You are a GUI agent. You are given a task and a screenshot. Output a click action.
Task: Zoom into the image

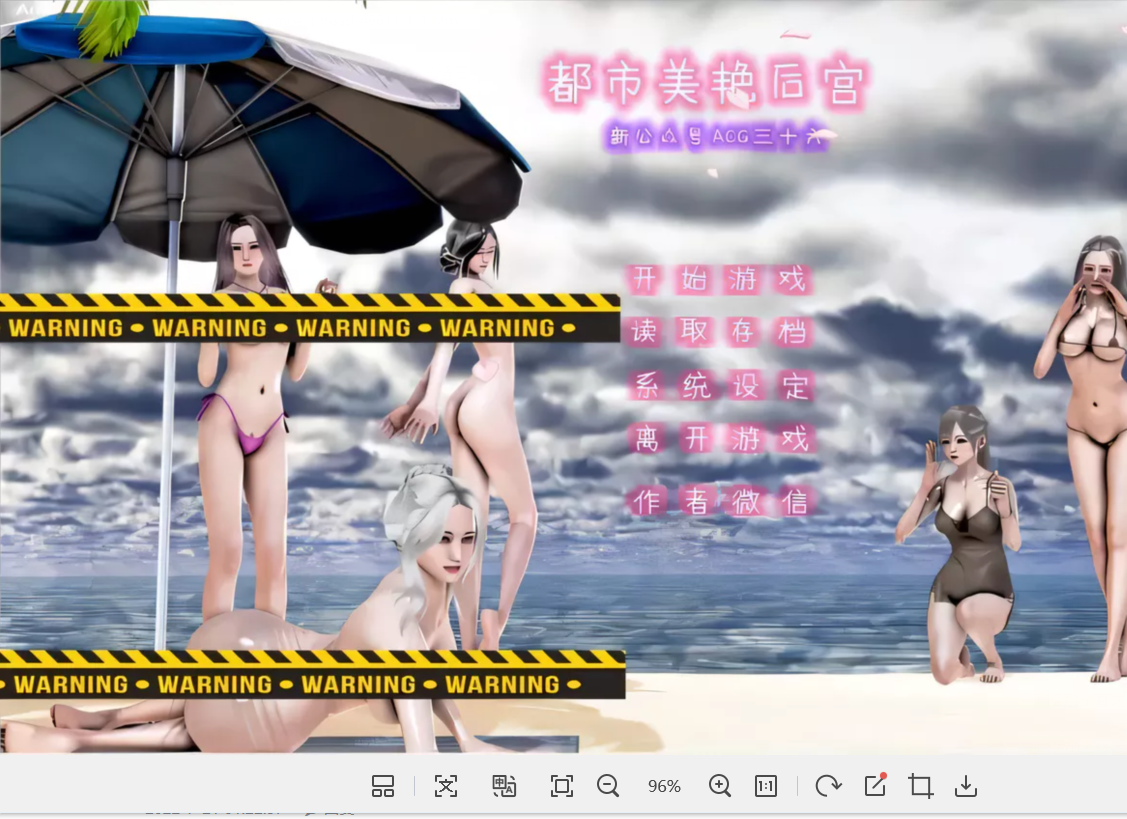(720, 786)
